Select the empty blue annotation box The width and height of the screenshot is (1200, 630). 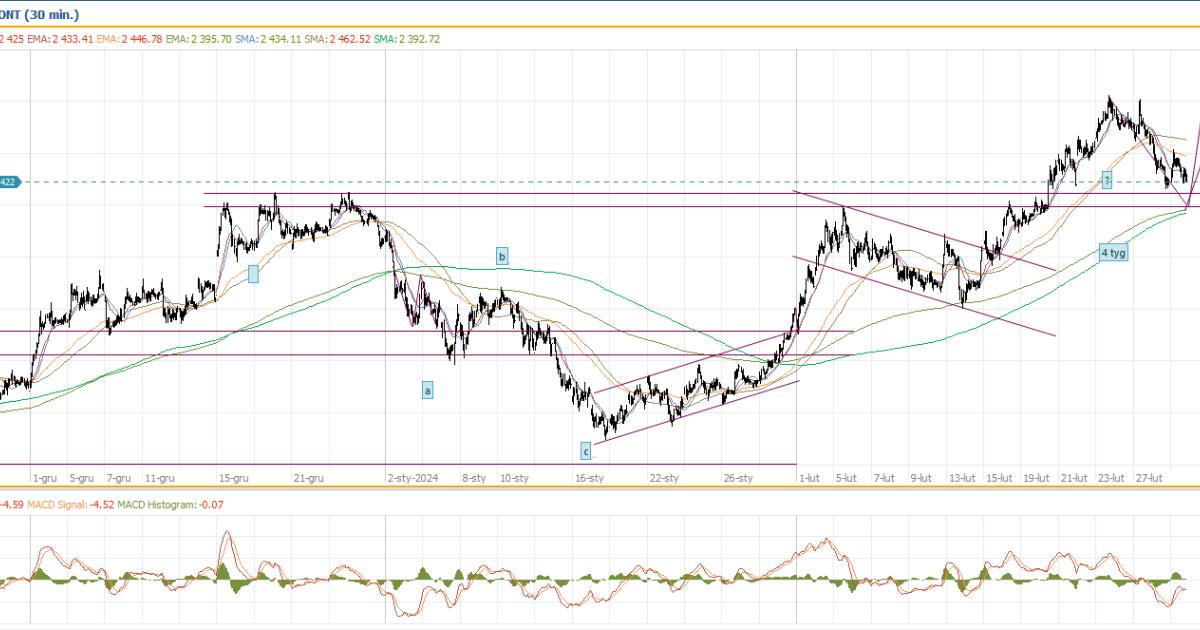pos(253,273)
